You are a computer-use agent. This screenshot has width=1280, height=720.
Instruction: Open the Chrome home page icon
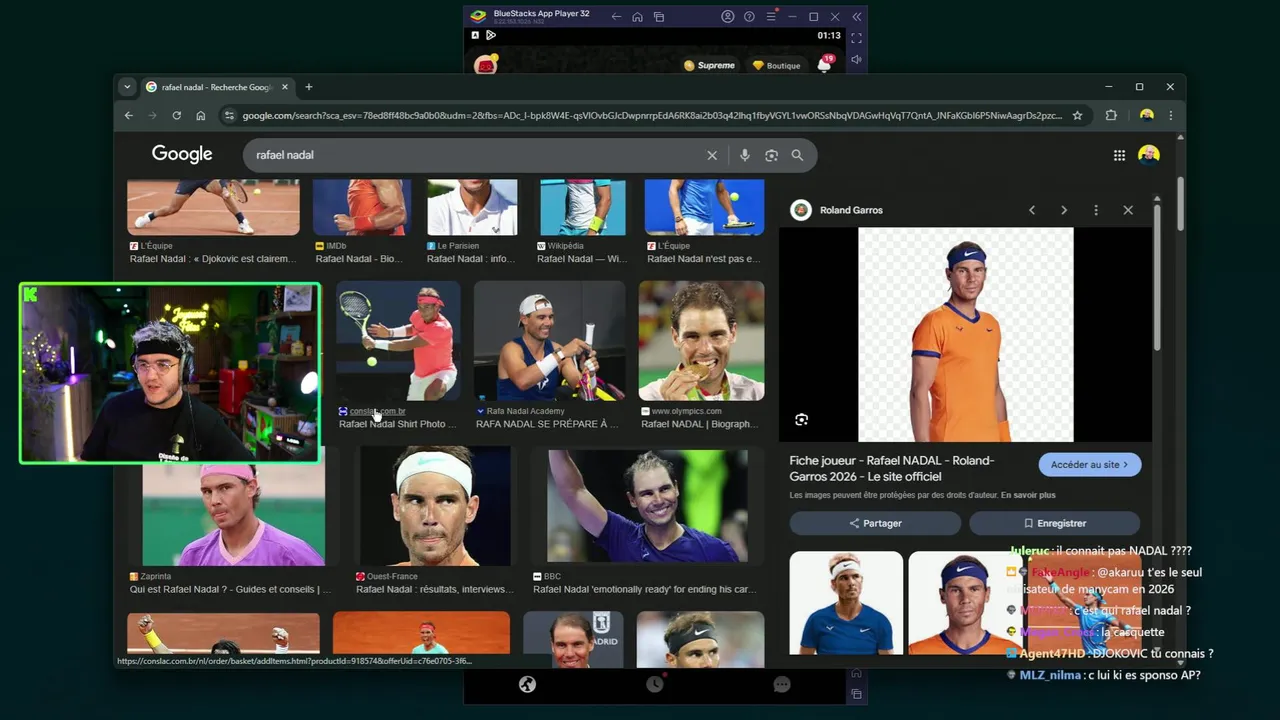click(x=200, y=115)
